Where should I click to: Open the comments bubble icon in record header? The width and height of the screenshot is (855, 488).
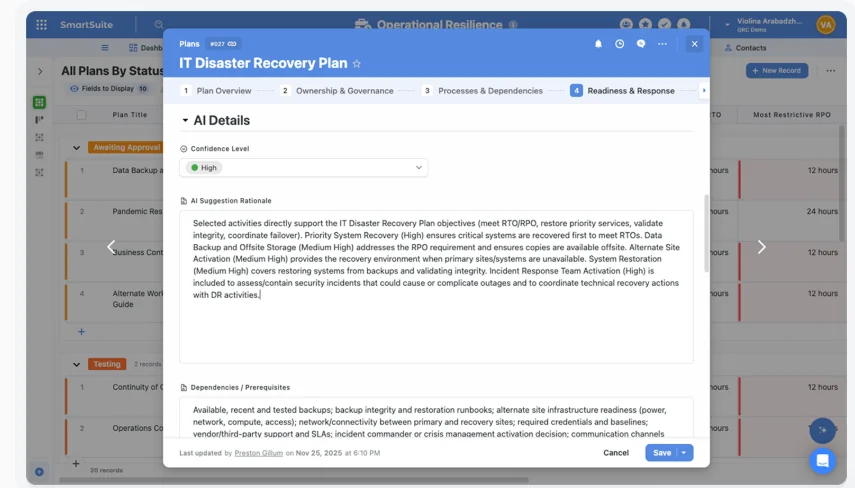click(641, 44)
